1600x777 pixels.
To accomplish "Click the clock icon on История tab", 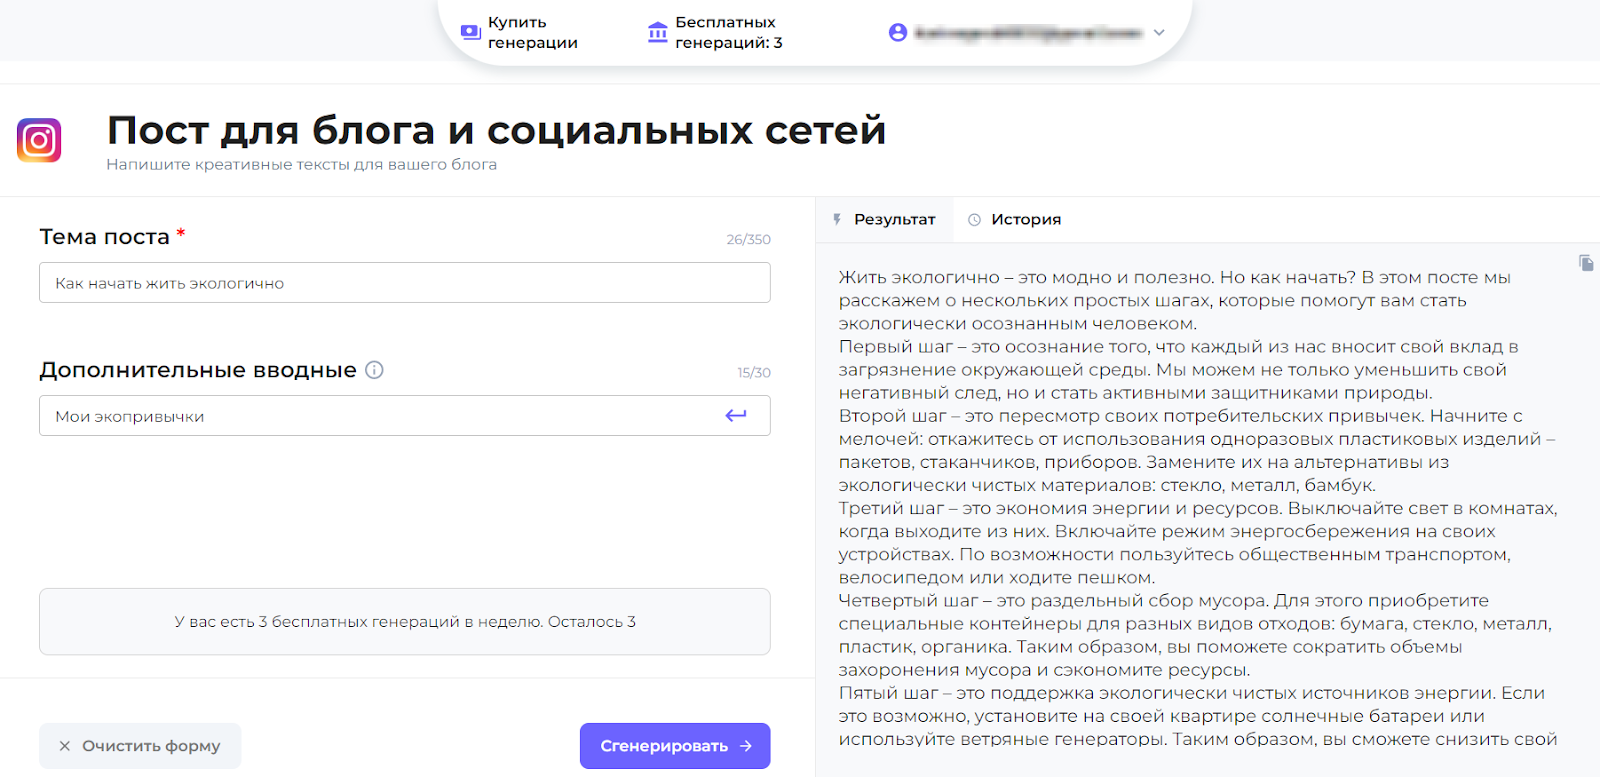I will click(x=974, y=220).
